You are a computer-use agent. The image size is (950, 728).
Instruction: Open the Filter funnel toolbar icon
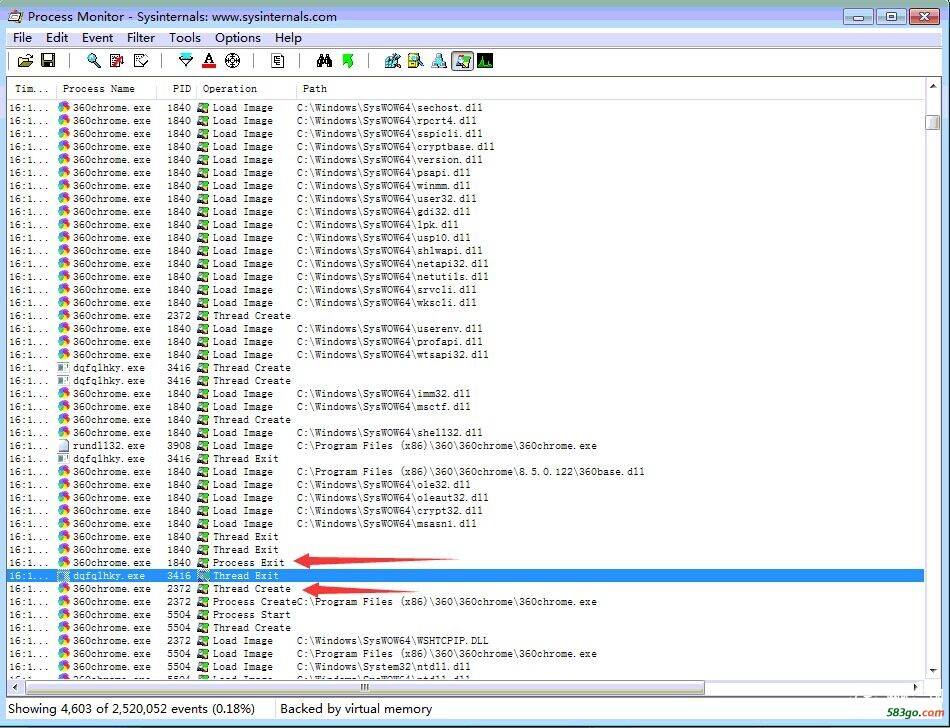185,61
